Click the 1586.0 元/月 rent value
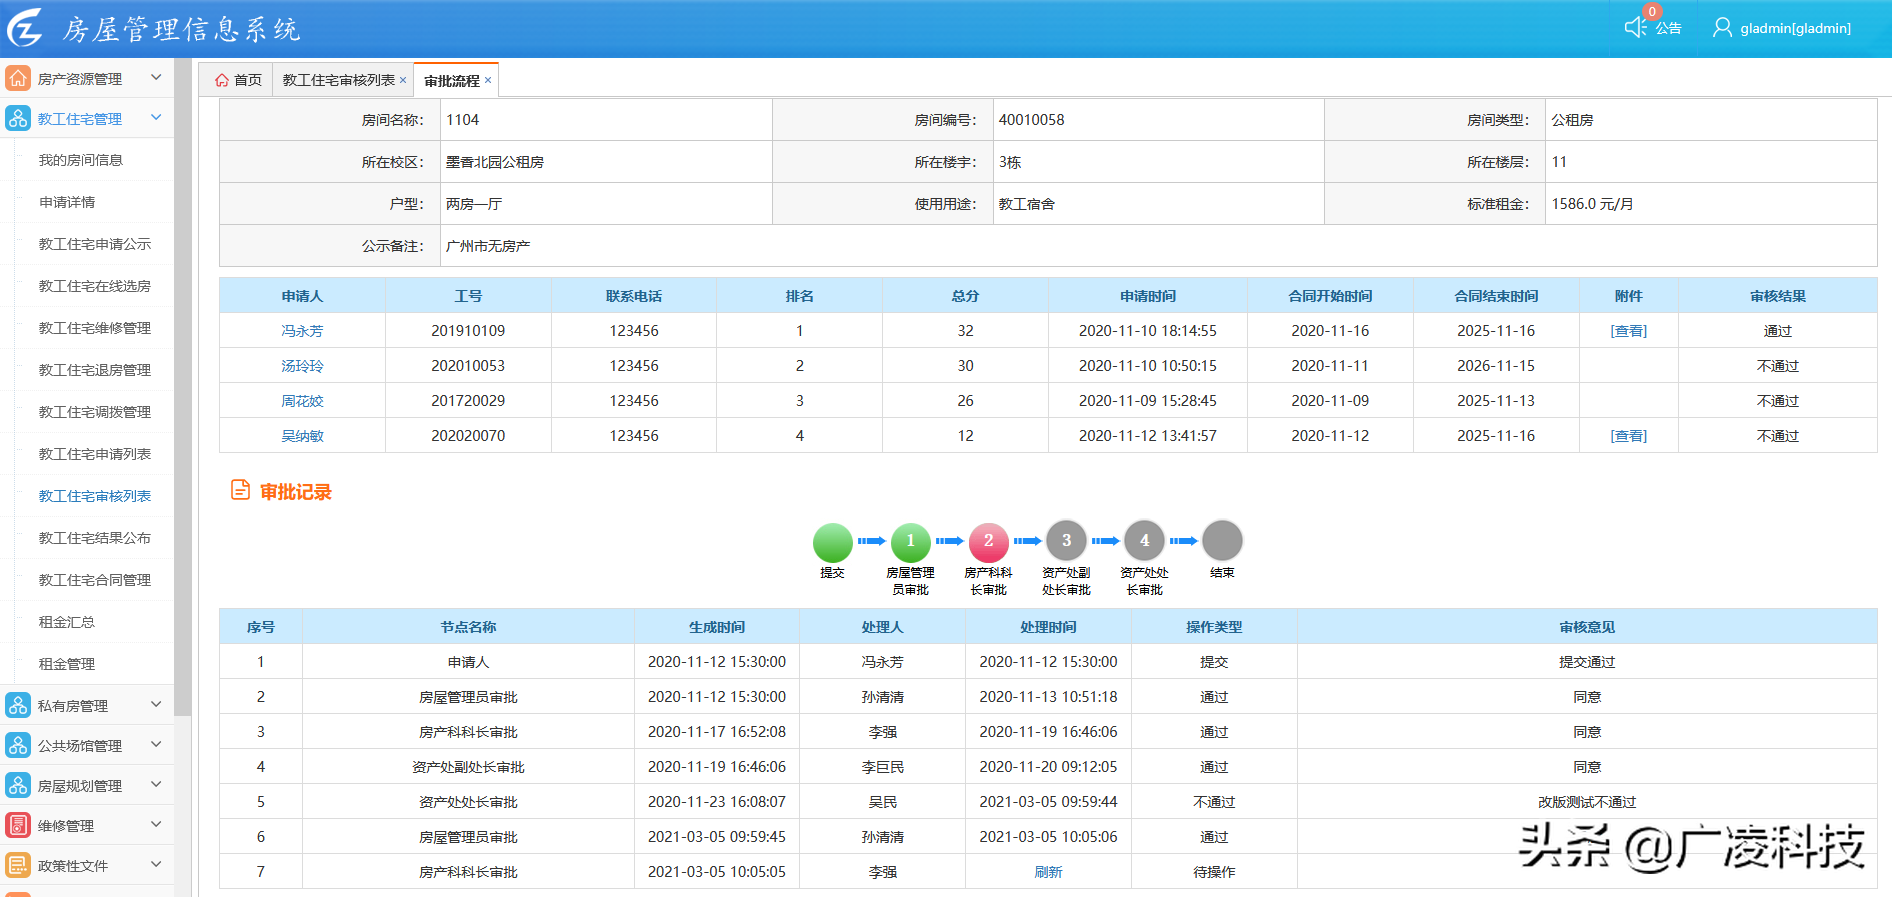Viewport: 1892px width, 897px height. point(1592,204)
